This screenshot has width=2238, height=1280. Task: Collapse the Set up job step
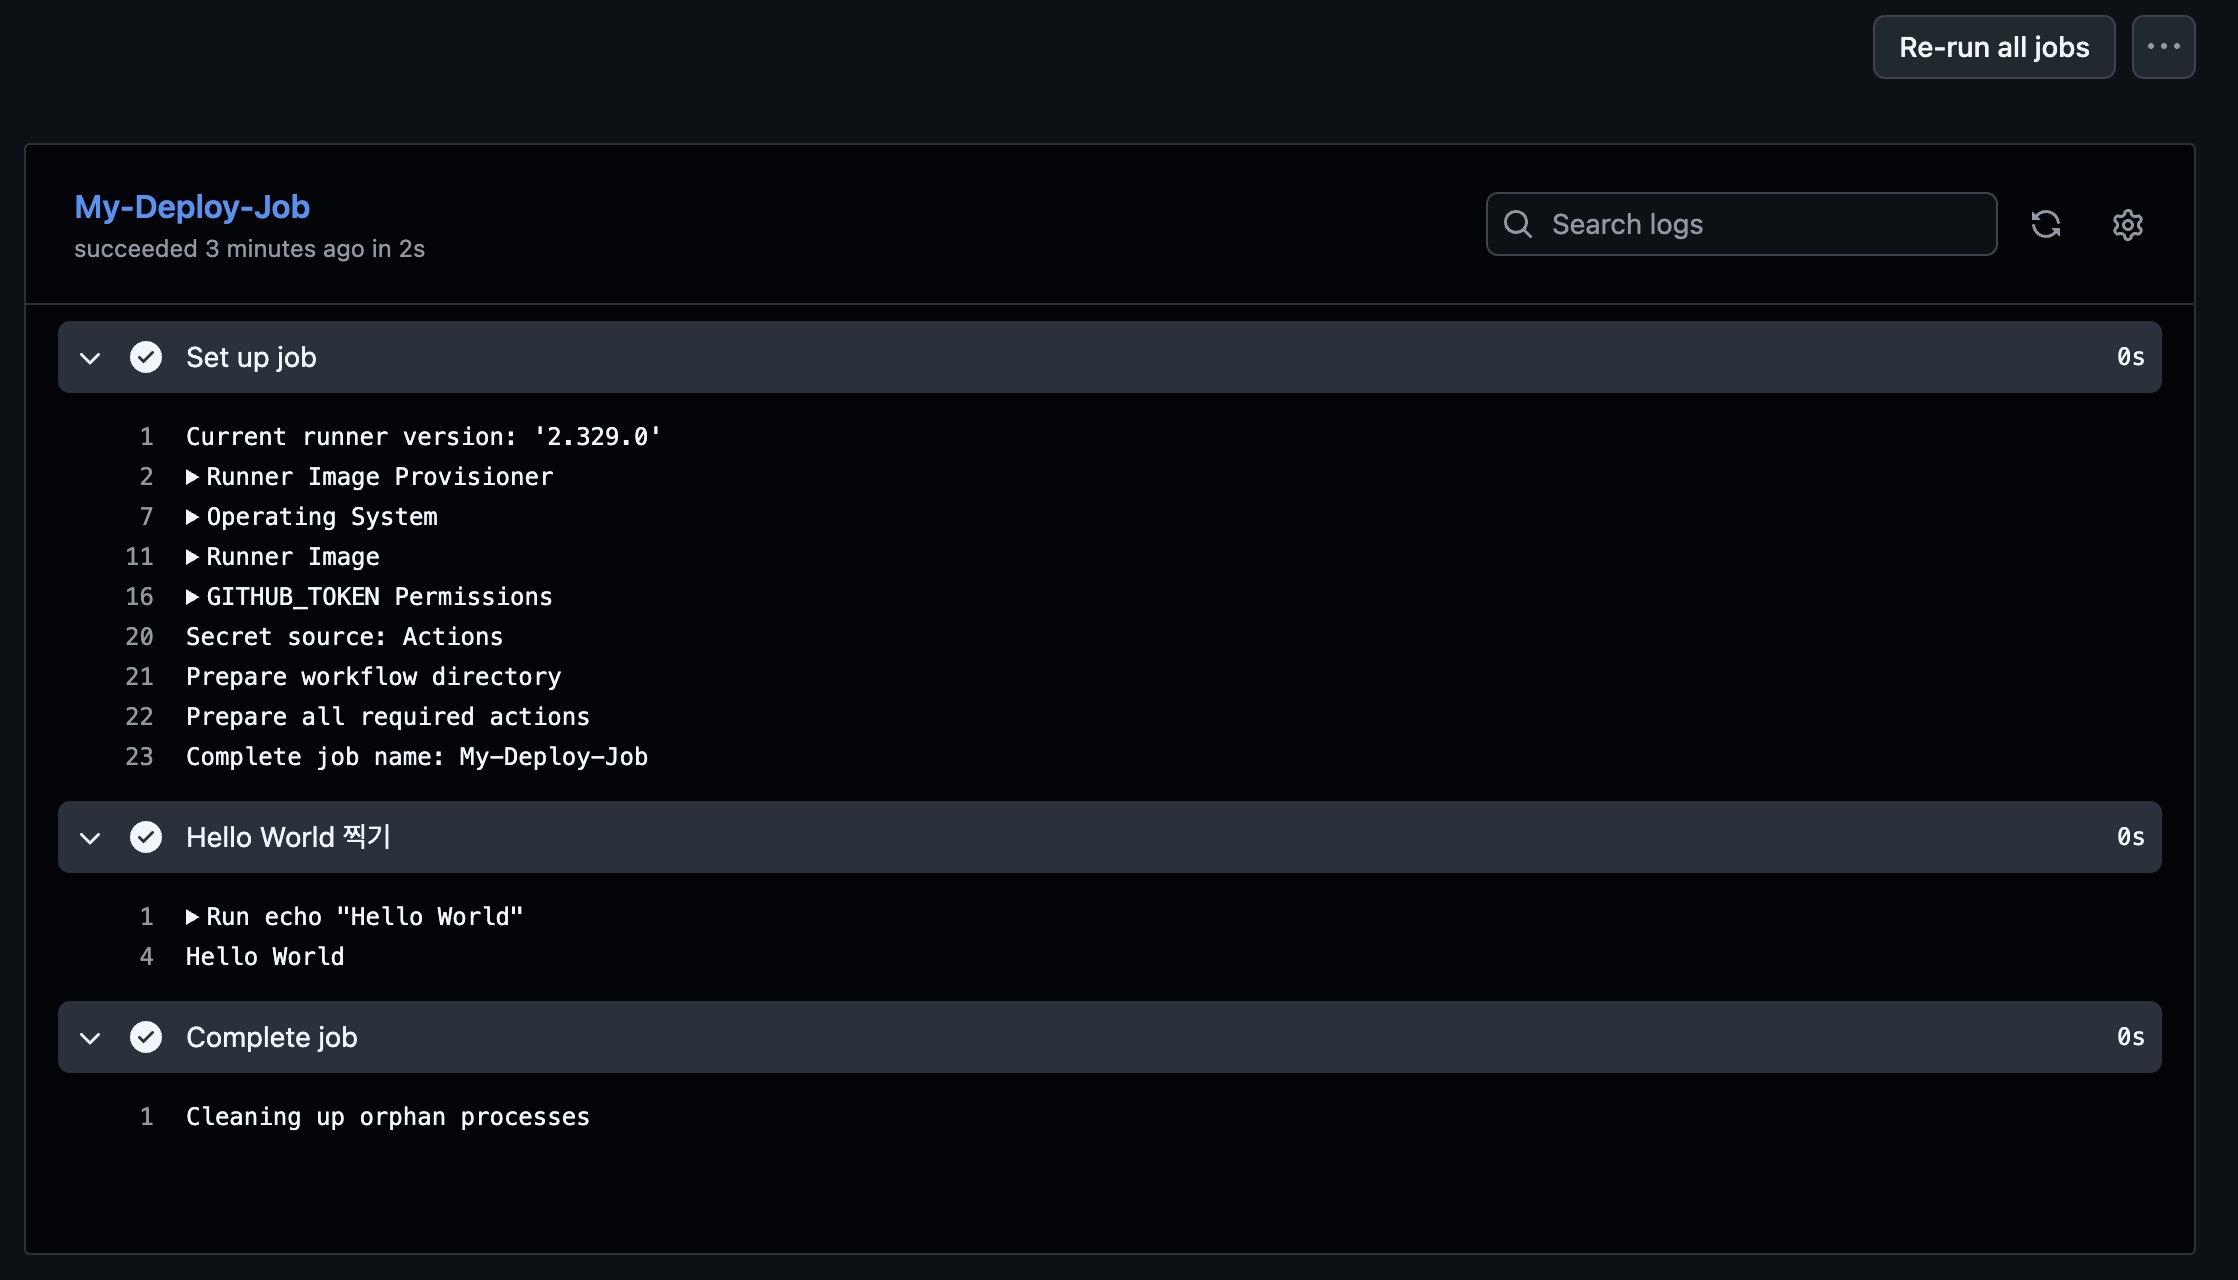point(90,357)
